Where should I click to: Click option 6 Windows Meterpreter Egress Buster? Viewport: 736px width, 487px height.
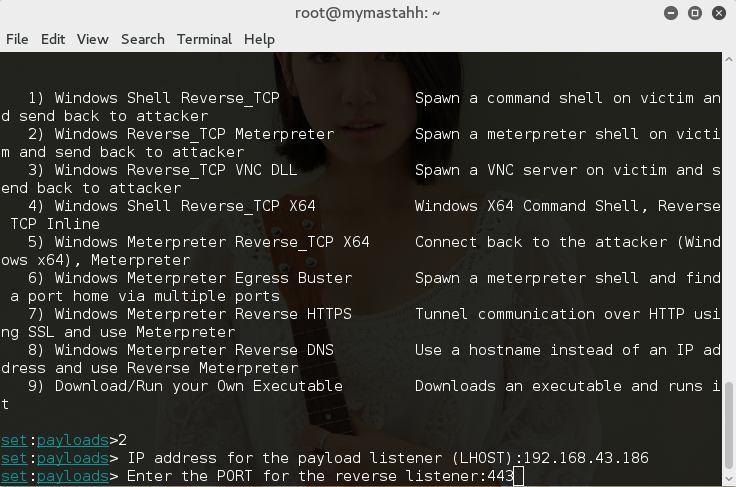click(x=190, y=278)
